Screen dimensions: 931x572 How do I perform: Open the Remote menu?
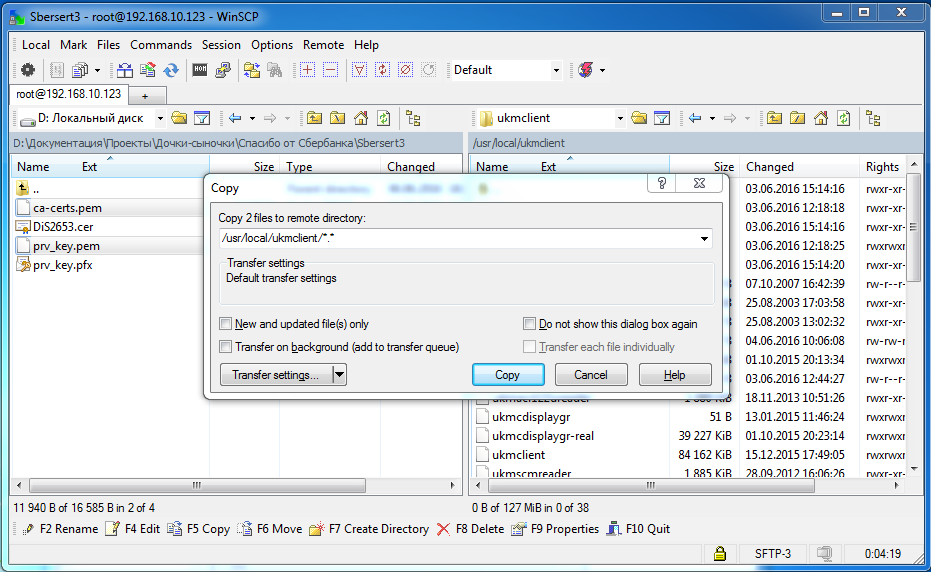coord(324,45)
